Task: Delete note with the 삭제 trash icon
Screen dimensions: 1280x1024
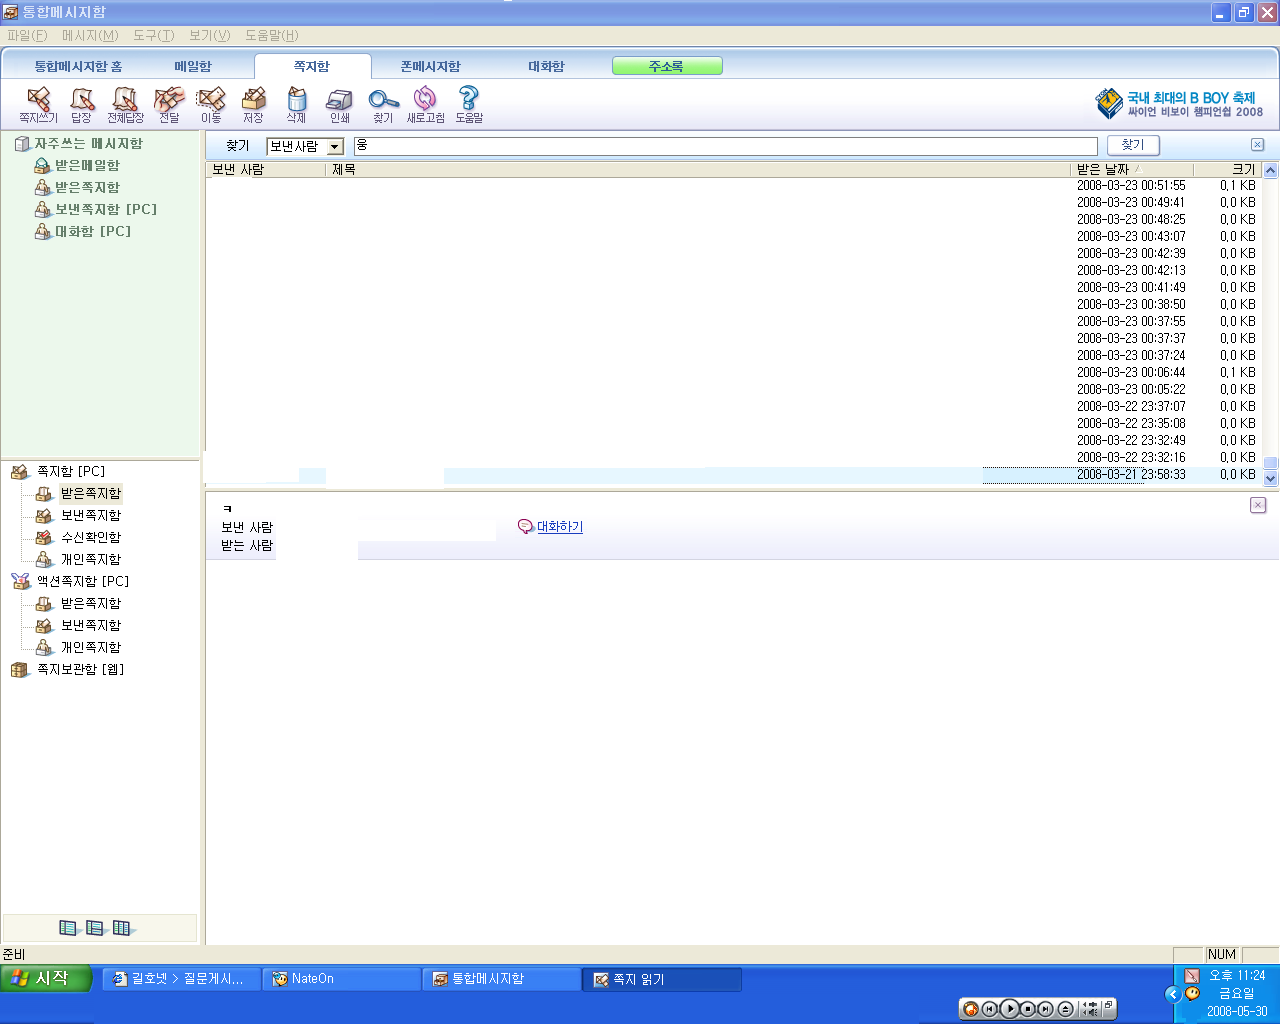Action: click(296, 103)
